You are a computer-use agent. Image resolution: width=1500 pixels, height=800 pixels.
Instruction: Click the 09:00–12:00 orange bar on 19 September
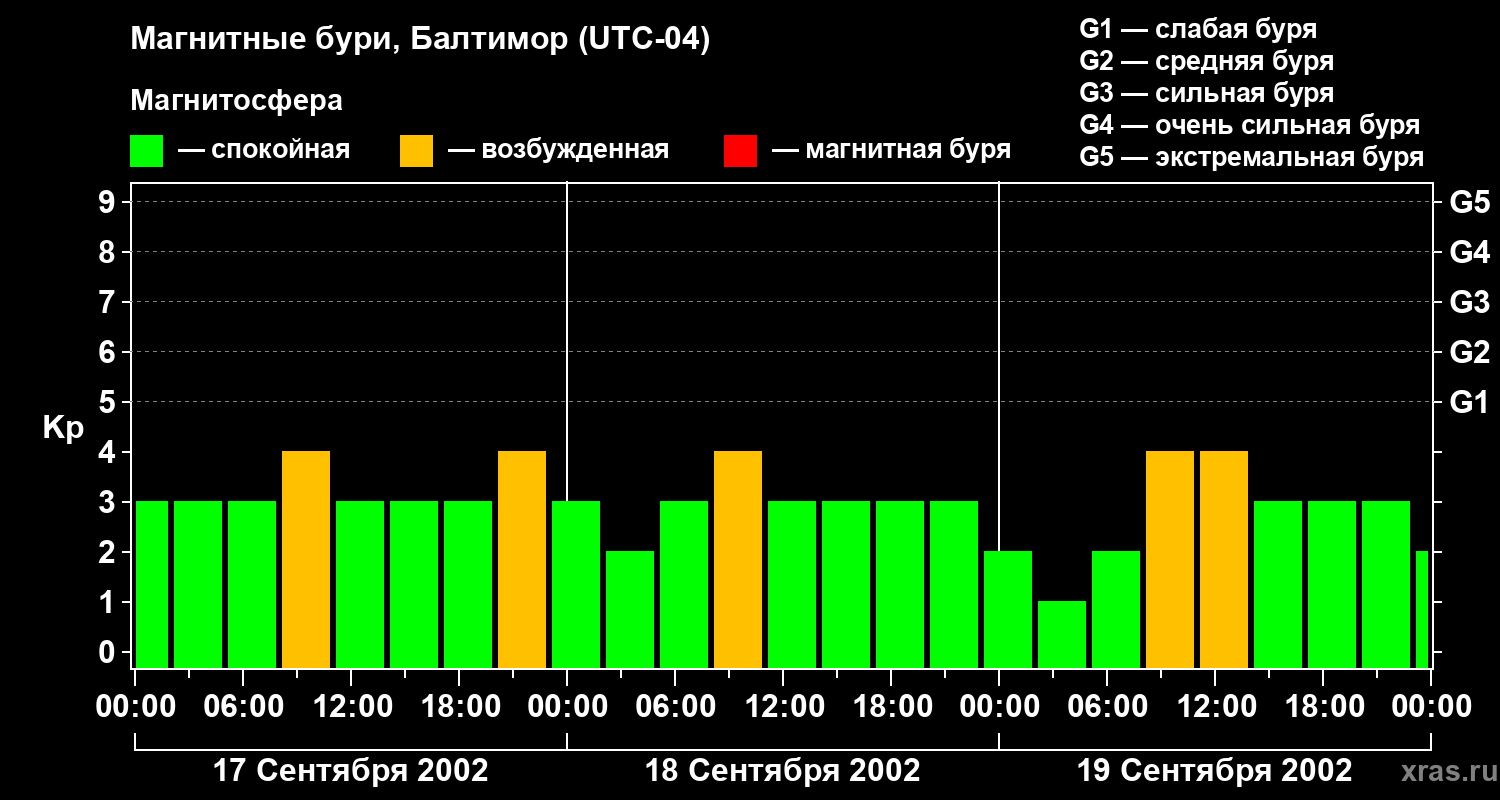click(1170, 559)
